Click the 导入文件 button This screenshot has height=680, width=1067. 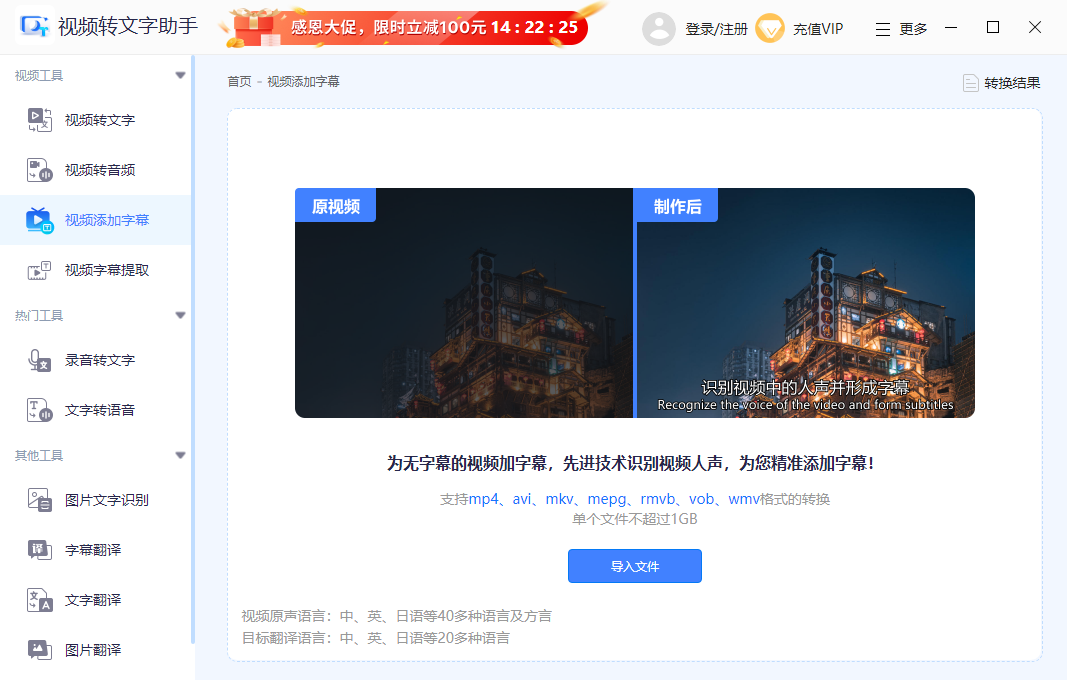pos(634,566)
